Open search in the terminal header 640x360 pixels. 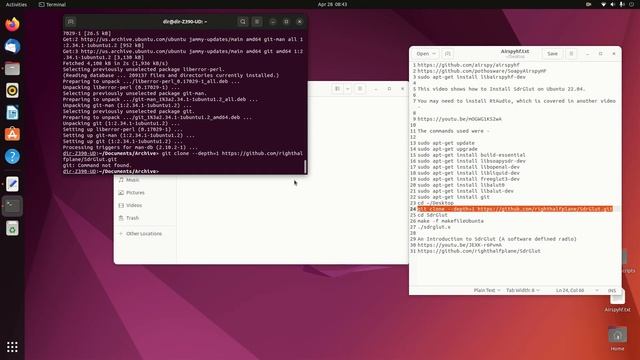pos(243,22)
